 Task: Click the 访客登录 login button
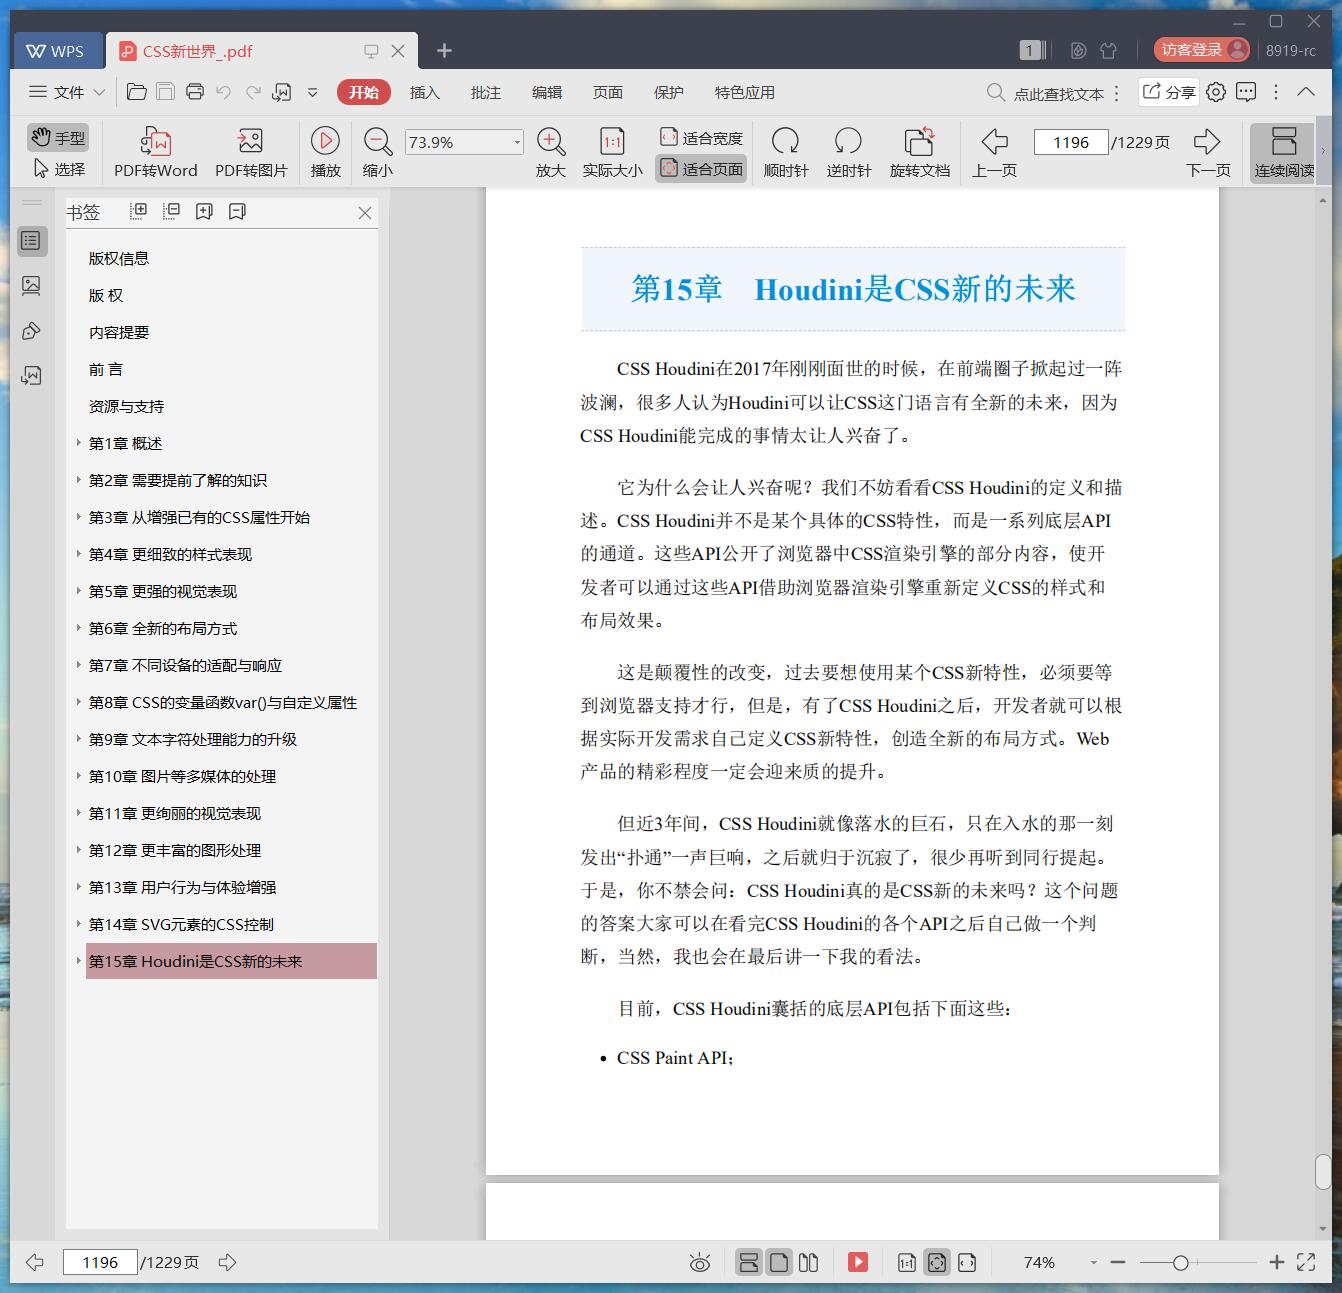pos(1196,48)
